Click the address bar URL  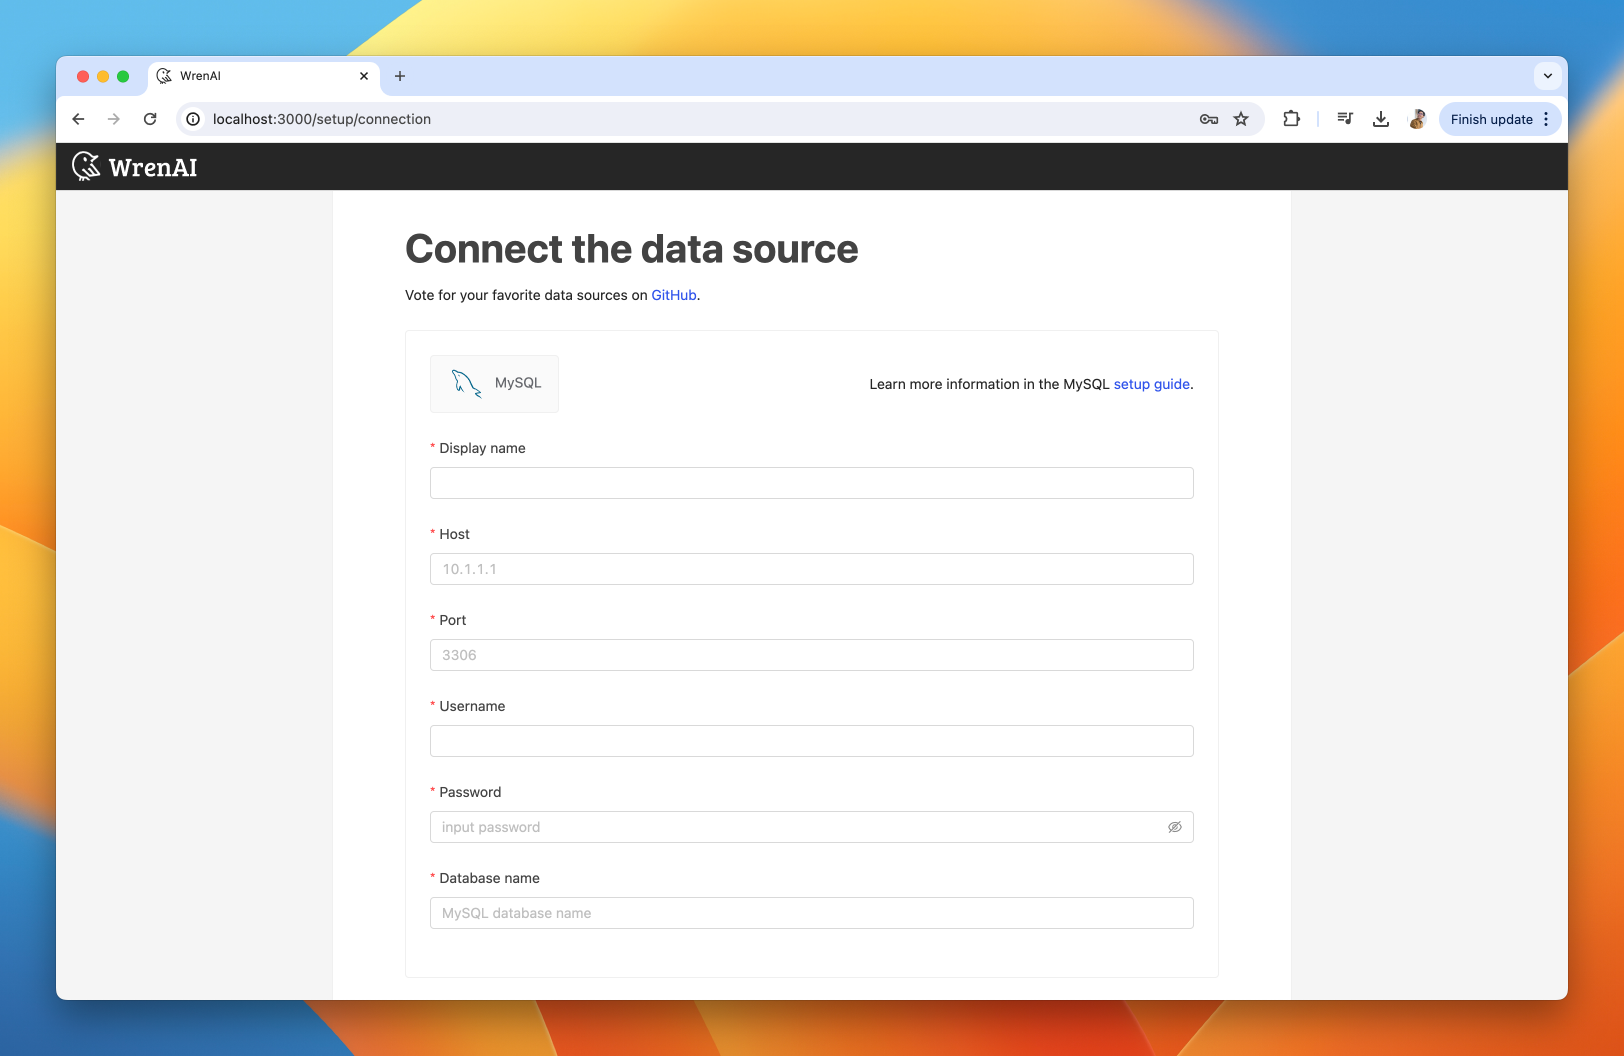click(322, 119)
